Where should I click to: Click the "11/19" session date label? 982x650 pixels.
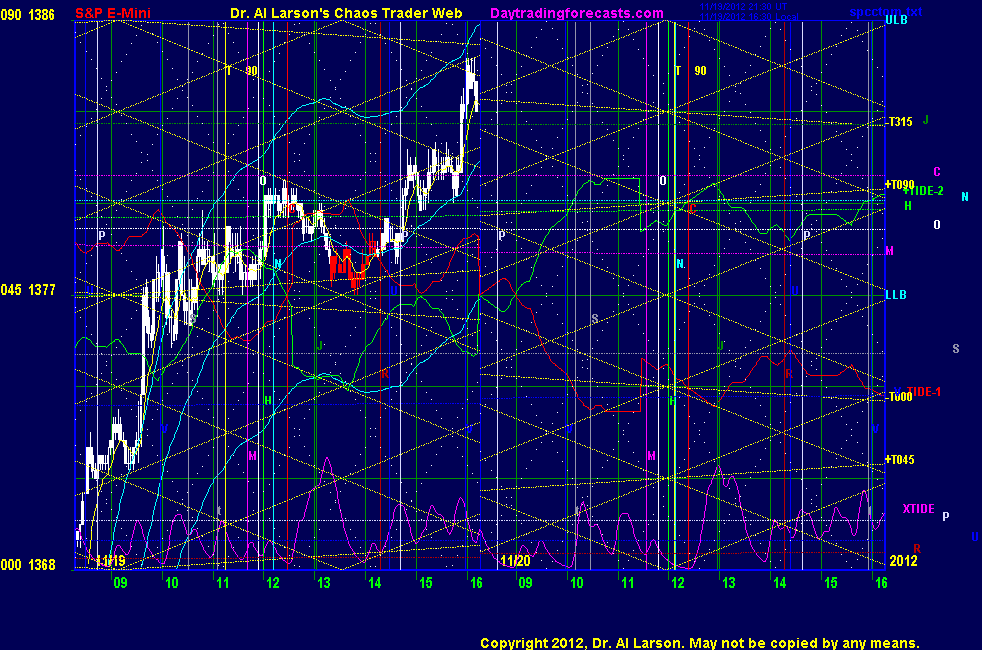pos(111,561)
